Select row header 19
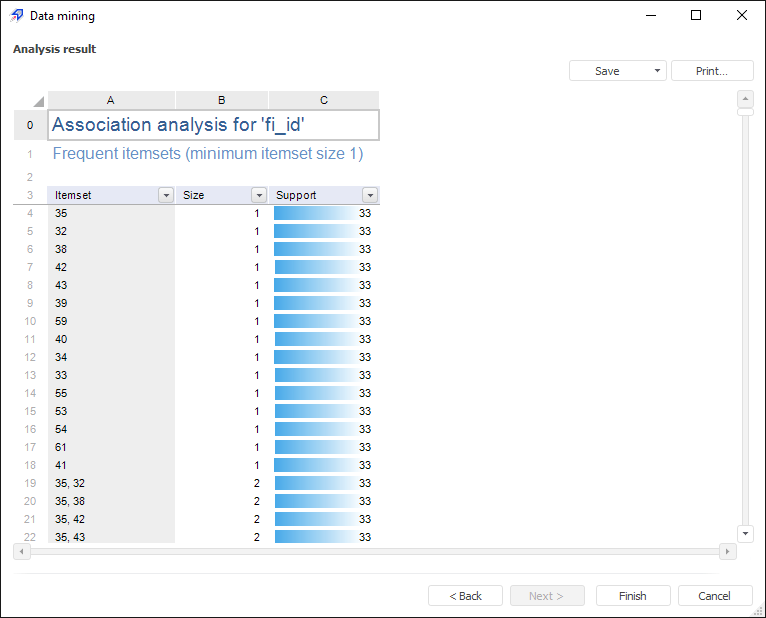 click(30, 483)
